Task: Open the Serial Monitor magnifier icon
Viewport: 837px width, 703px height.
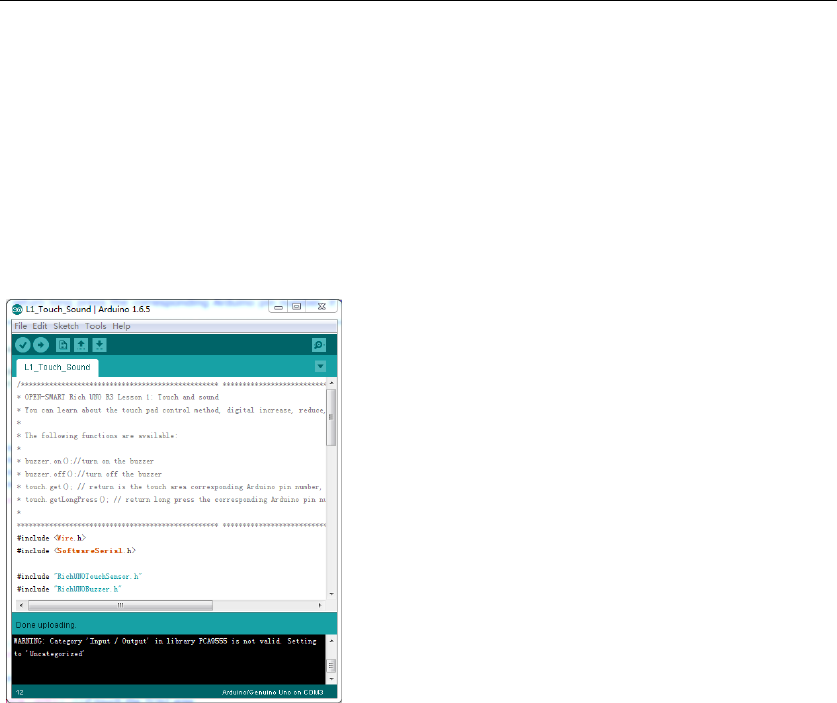Action: click(319, 345)
